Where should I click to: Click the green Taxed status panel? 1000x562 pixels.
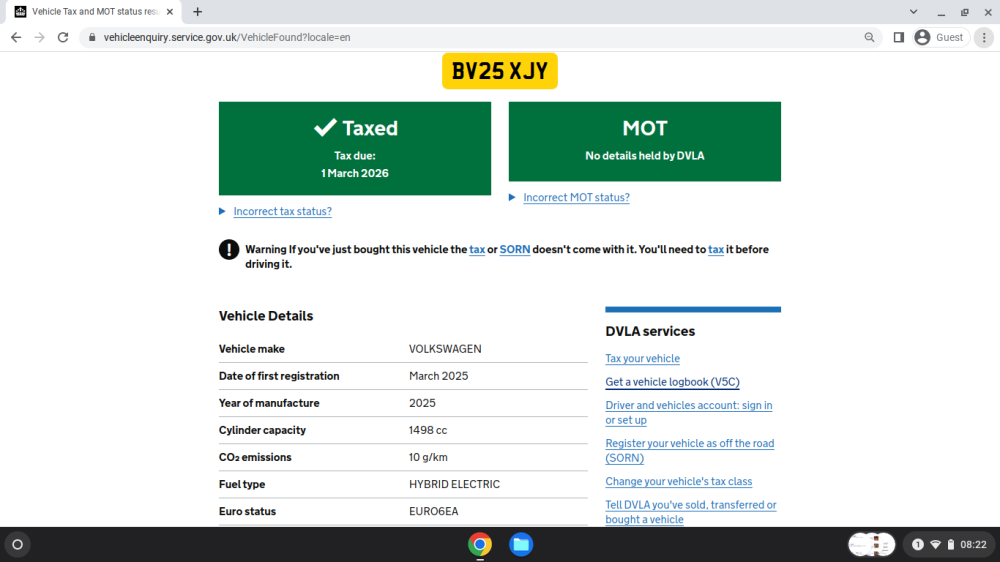pyautogui.click(x=355, y=148)
